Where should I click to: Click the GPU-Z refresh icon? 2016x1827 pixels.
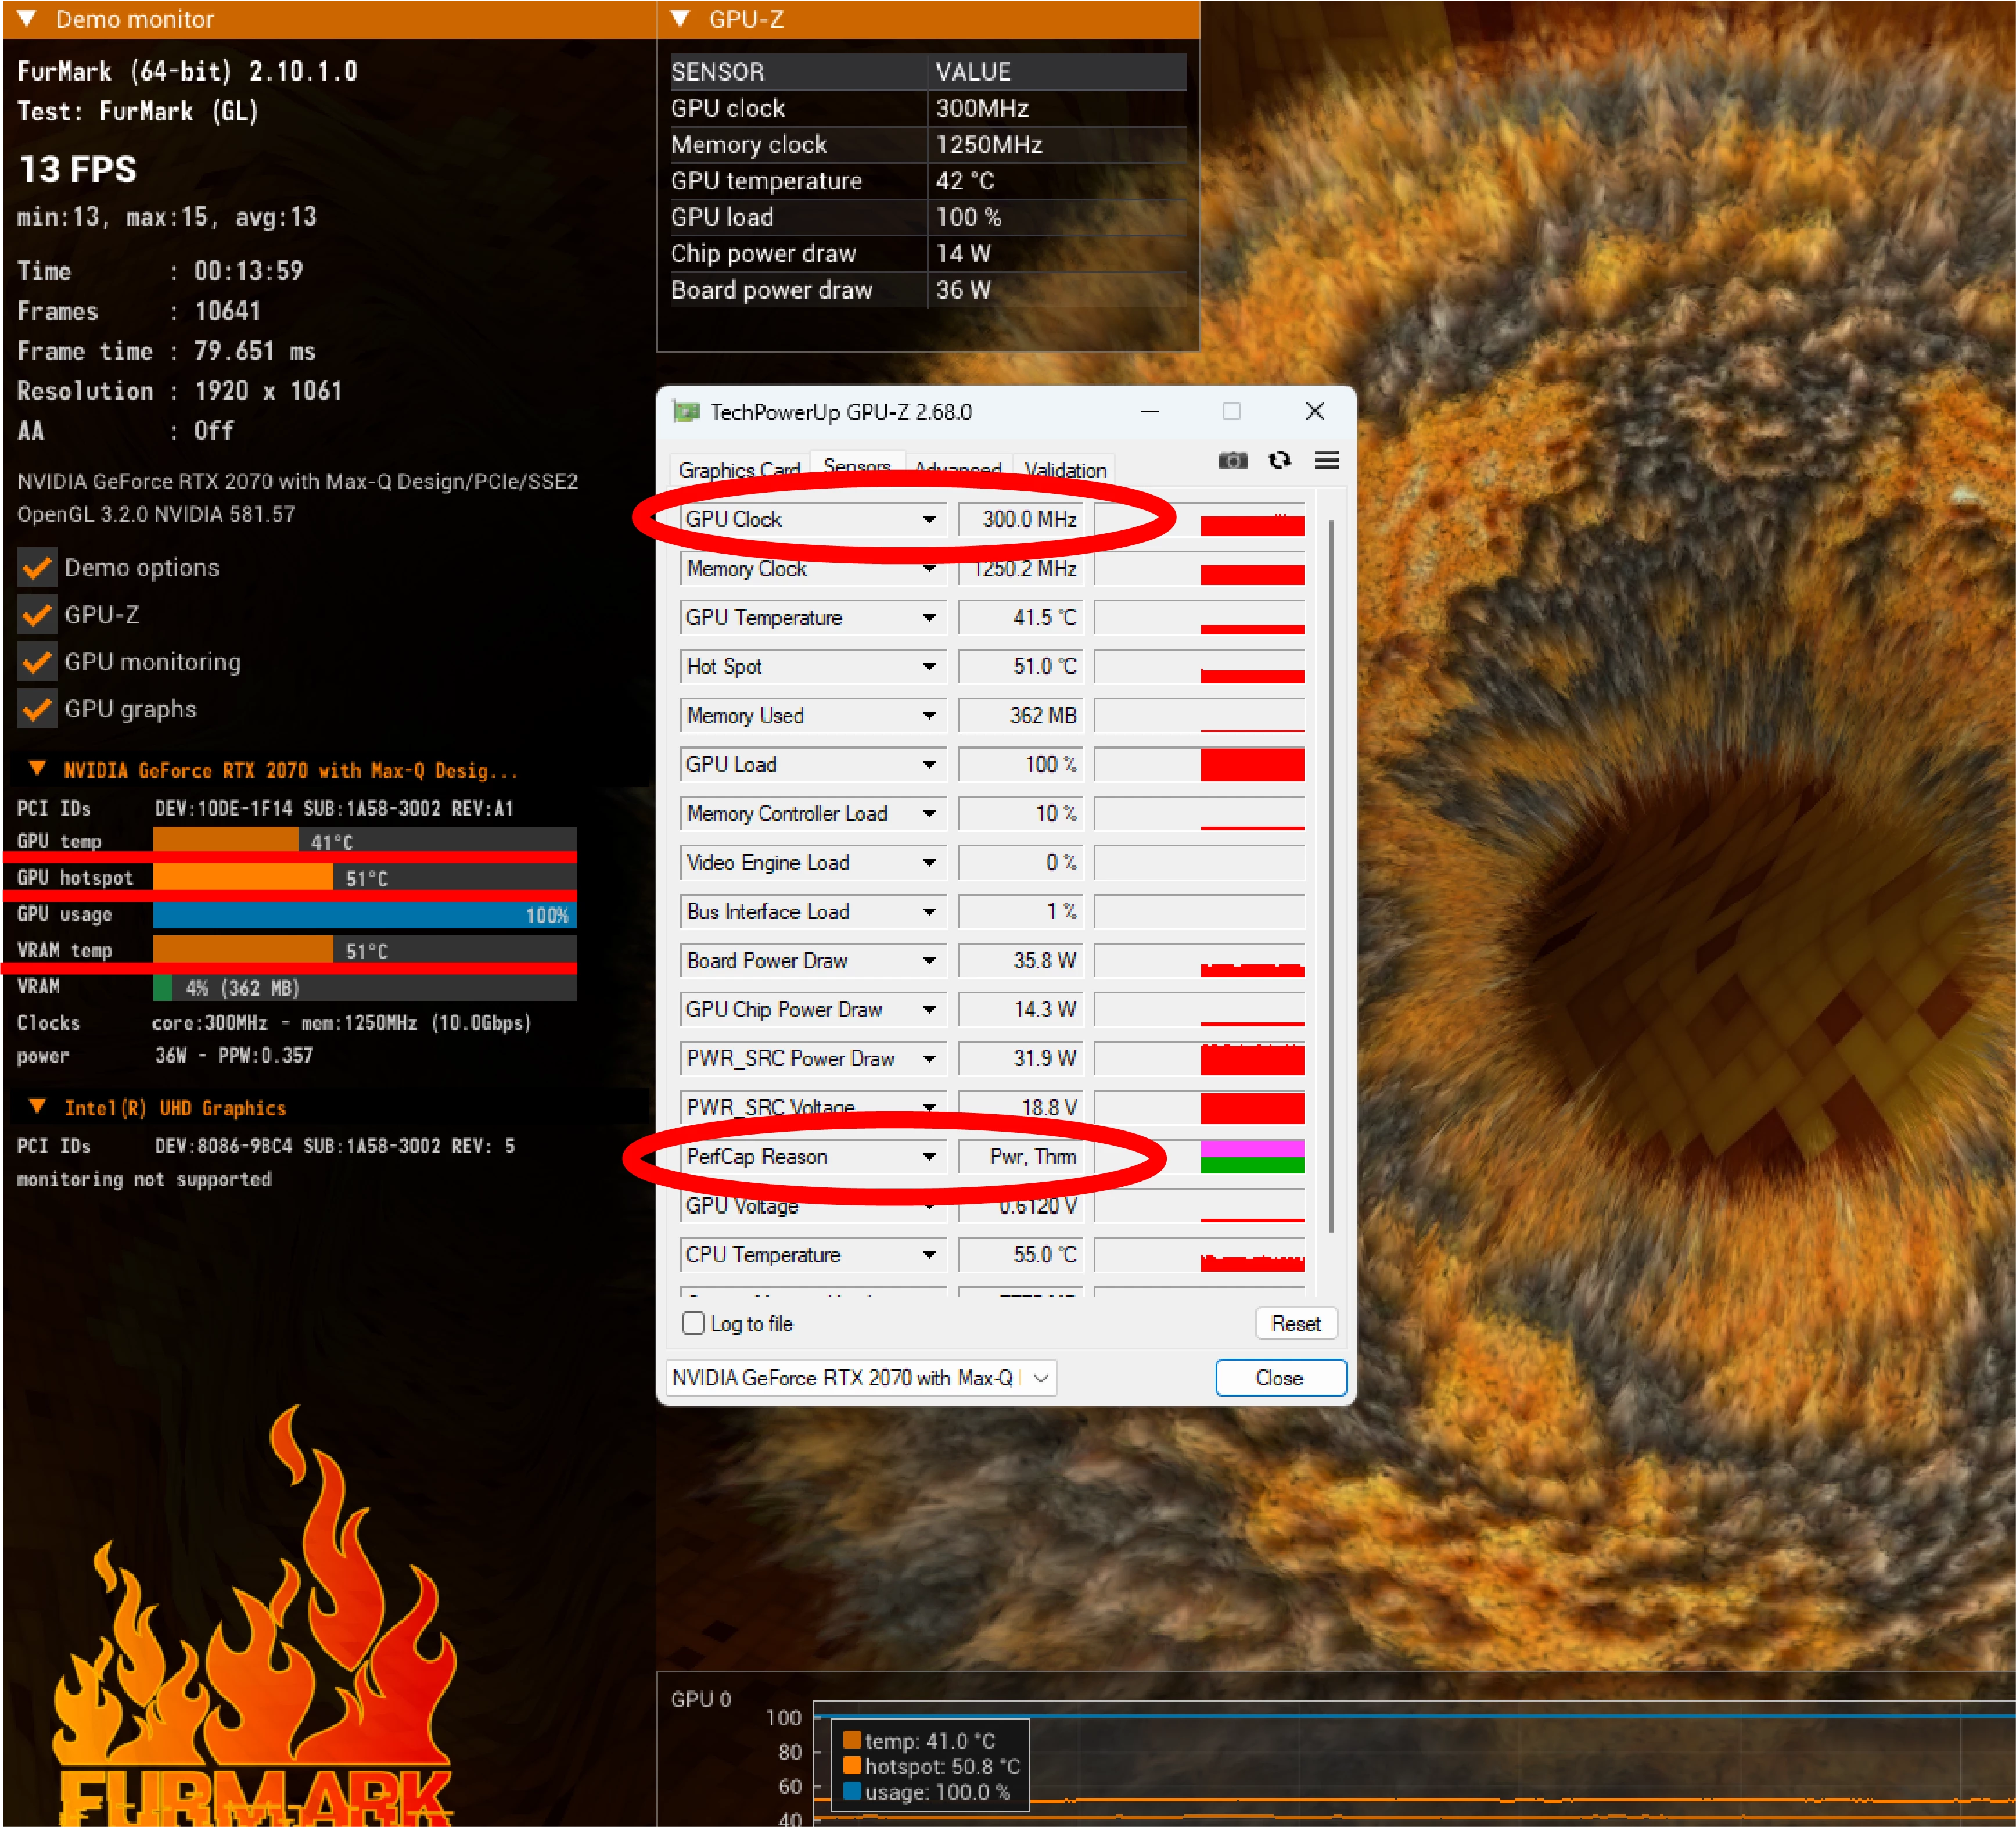[x=1279, y=460]
